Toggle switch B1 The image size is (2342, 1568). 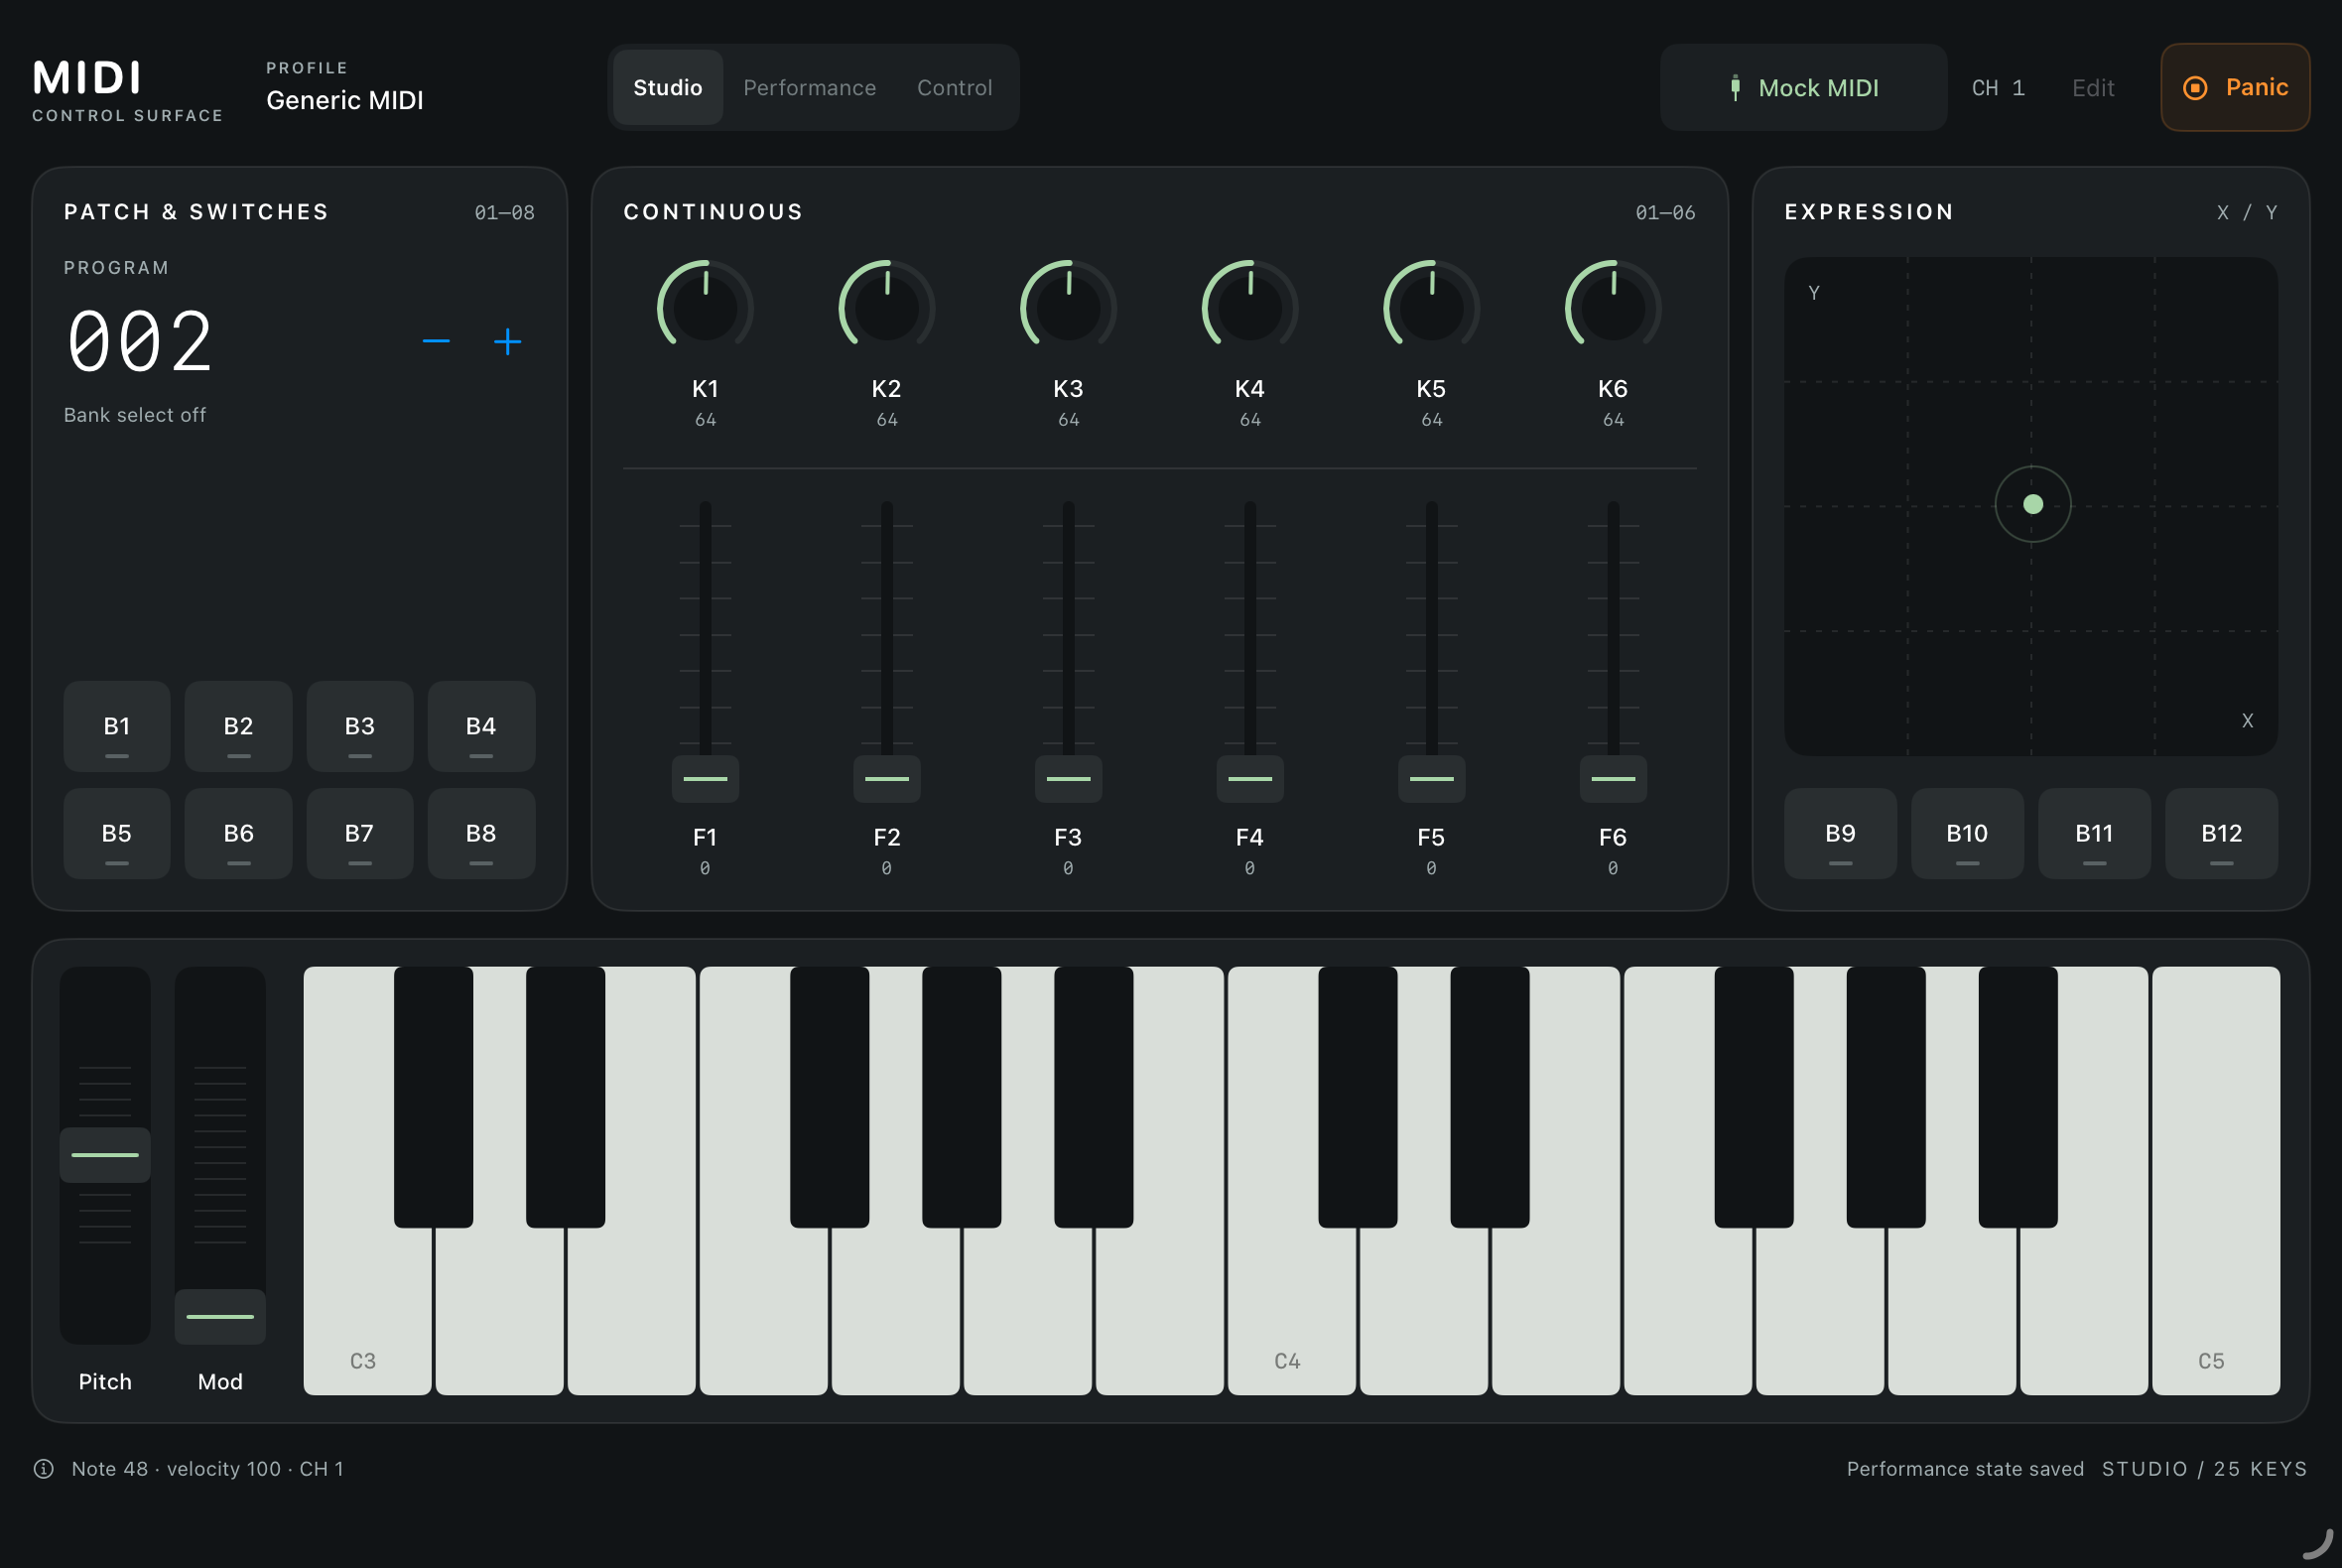pos(117,726)
